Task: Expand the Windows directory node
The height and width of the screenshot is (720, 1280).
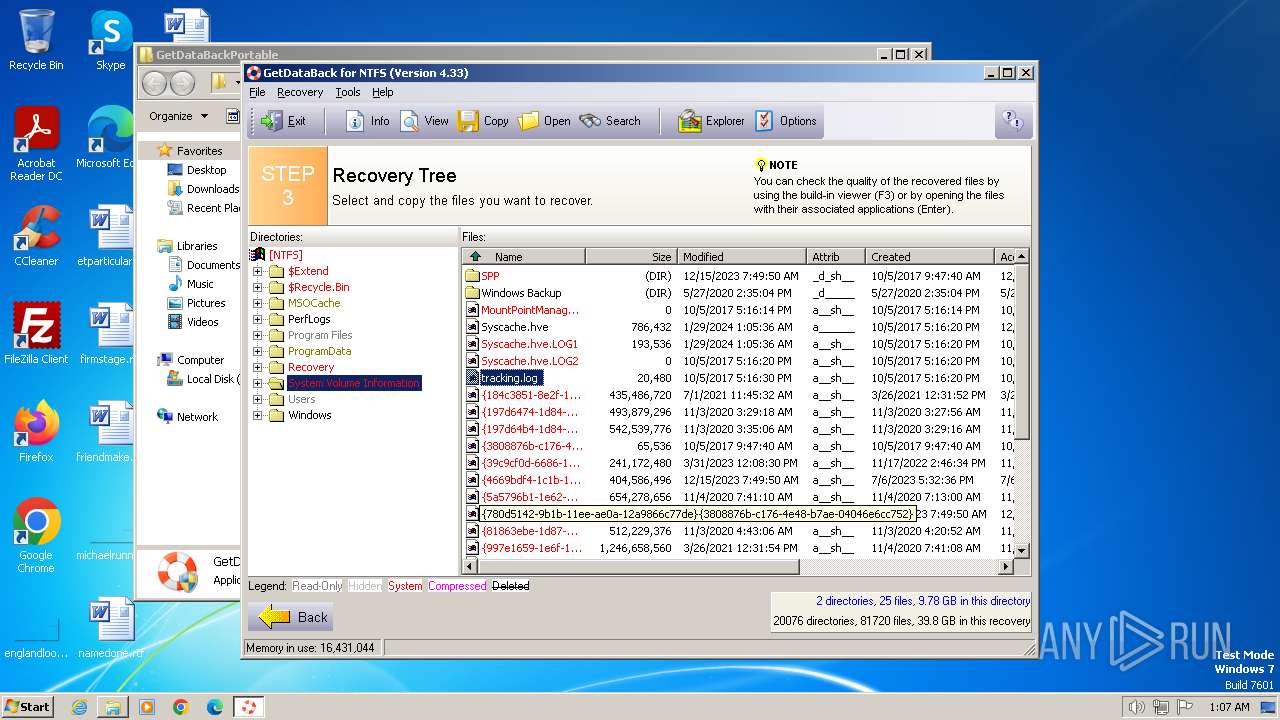Action: pos(257,415)
